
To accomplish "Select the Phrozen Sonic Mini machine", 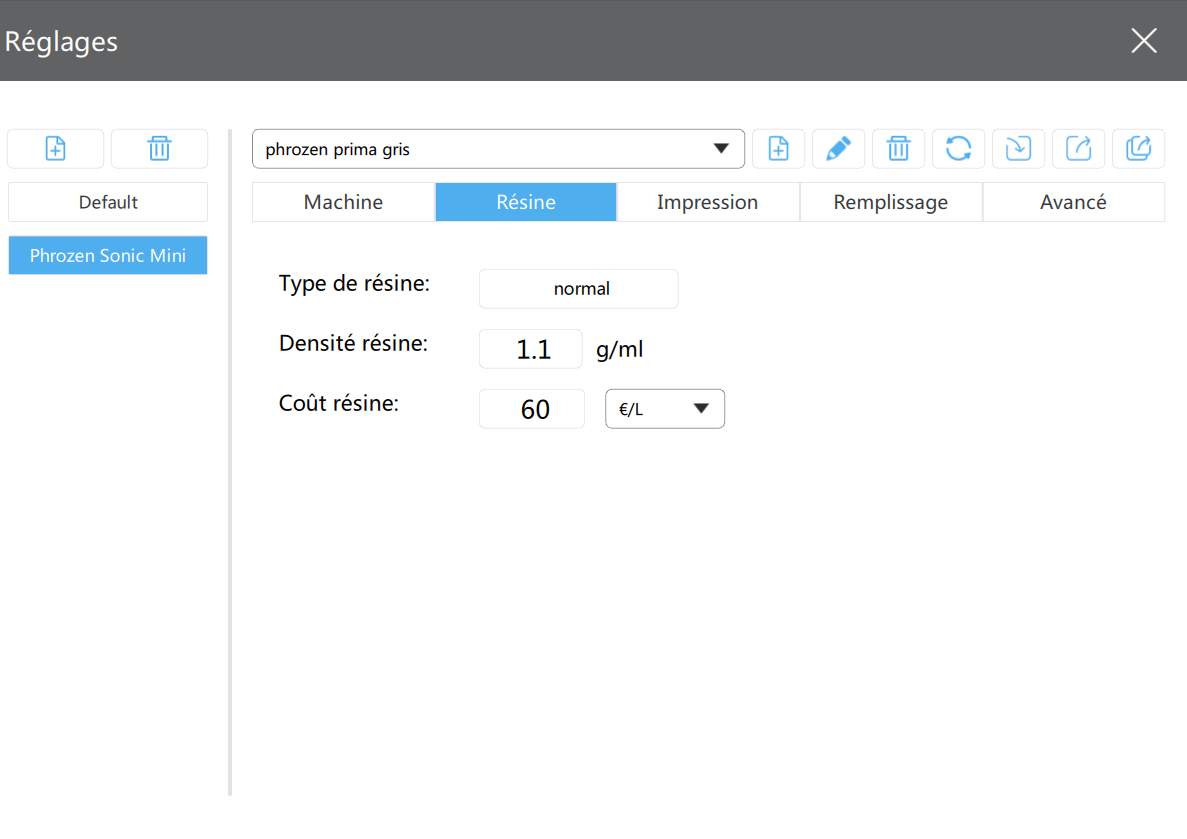I will (107, 255).
